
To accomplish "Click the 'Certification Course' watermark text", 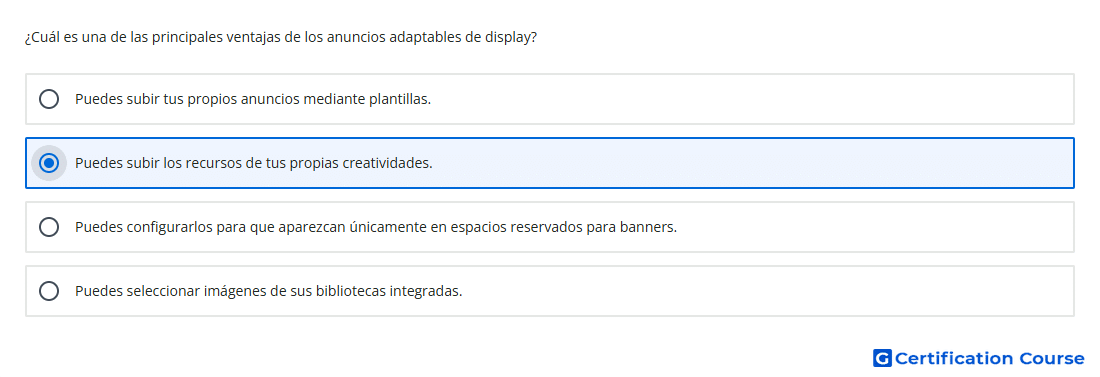I will 989,359.
